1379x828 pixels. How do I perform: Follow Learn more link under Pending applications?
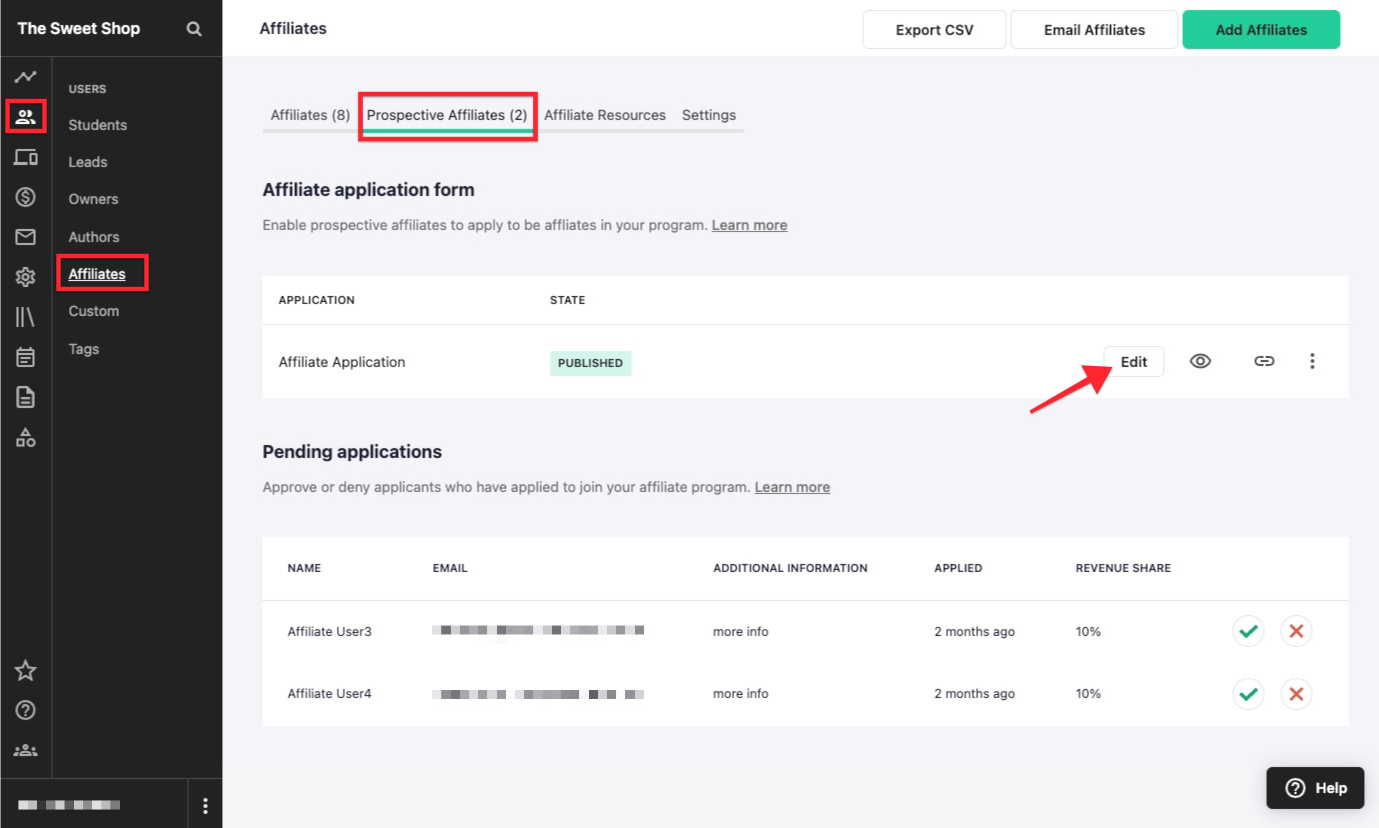(792, 487)
